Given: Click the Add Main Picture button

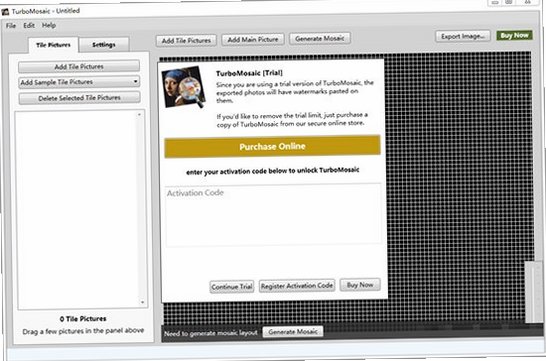Looking at the screenshot, I should [253, 40].
